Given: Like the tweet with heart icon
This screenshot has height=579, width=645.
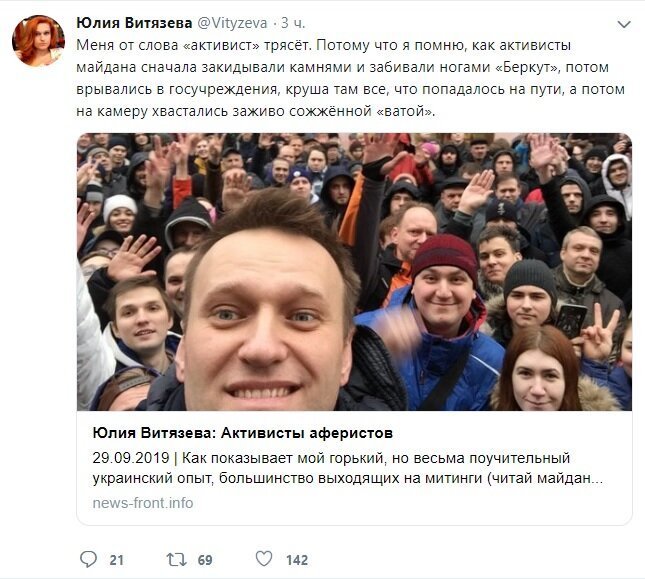Looking at the screenshot, I should pyautogui.click(x=264, y=559).
